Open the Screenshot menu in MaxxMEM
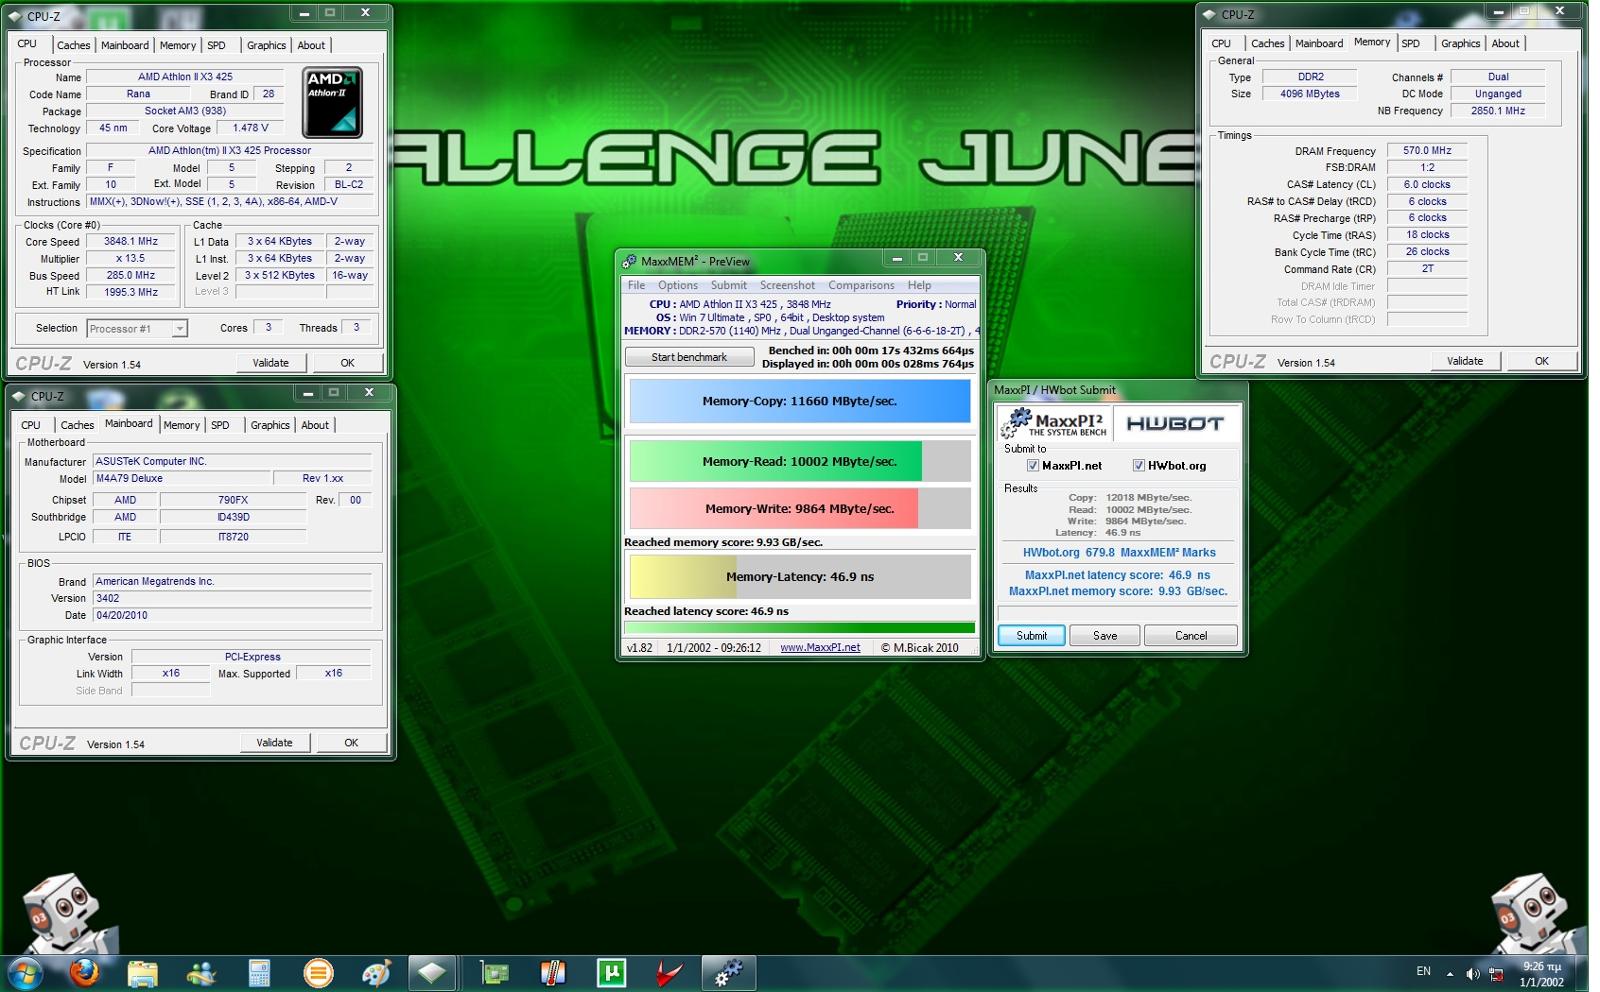The image size is (1600, 992). [x=787, y=285]
